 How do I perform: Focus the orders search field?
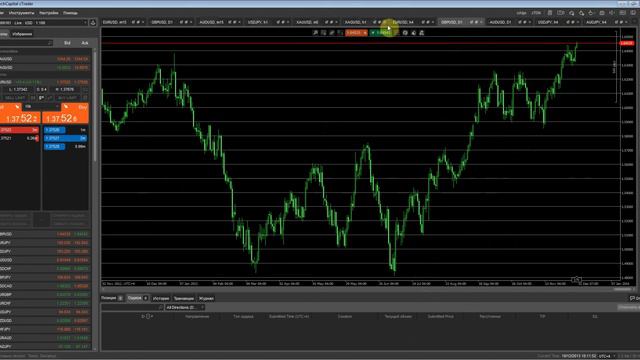tap(132, 307)
